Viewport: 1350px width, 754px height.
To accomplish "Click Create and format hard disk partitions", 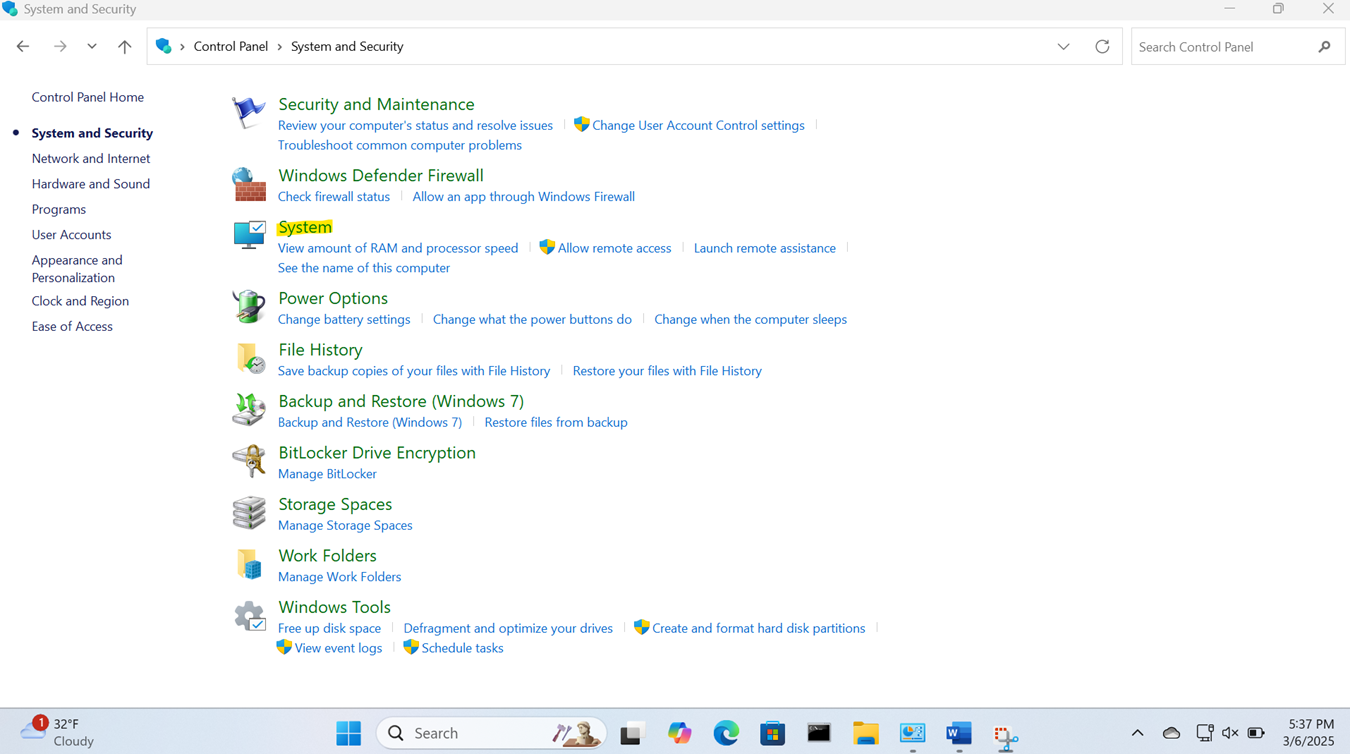I will pyautogui.click(x=759, y=628).
